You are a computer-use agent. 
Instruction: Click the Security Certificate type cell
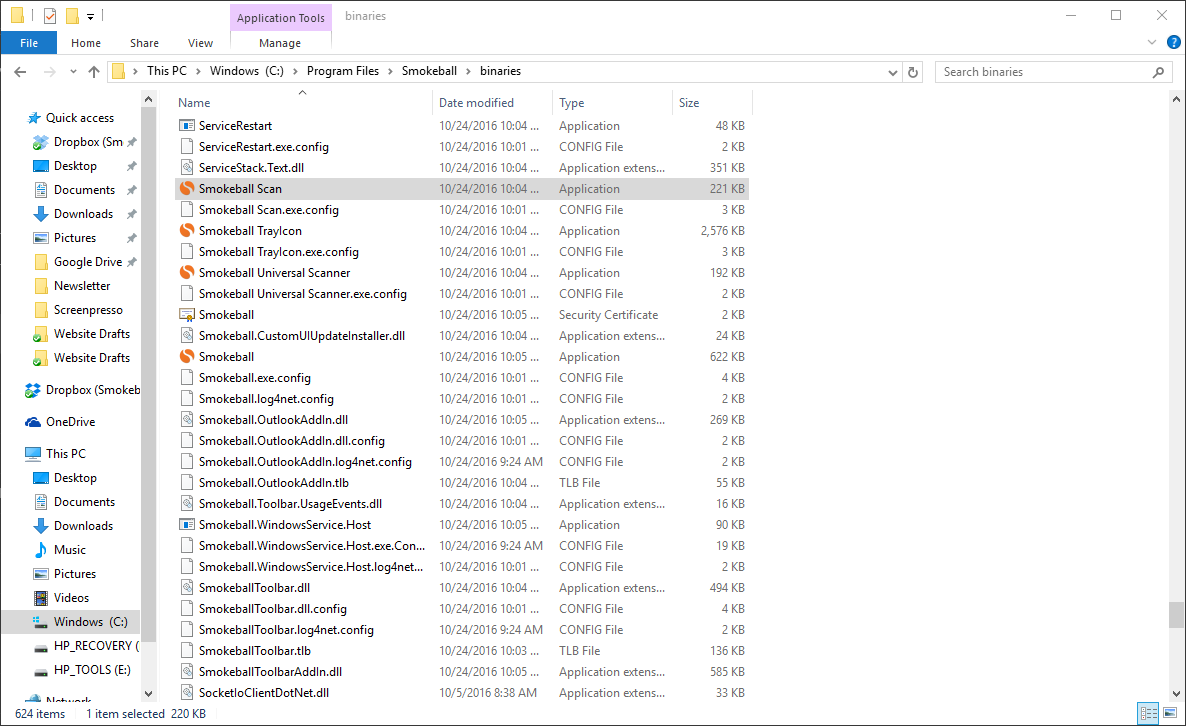[x=608, y=315]
